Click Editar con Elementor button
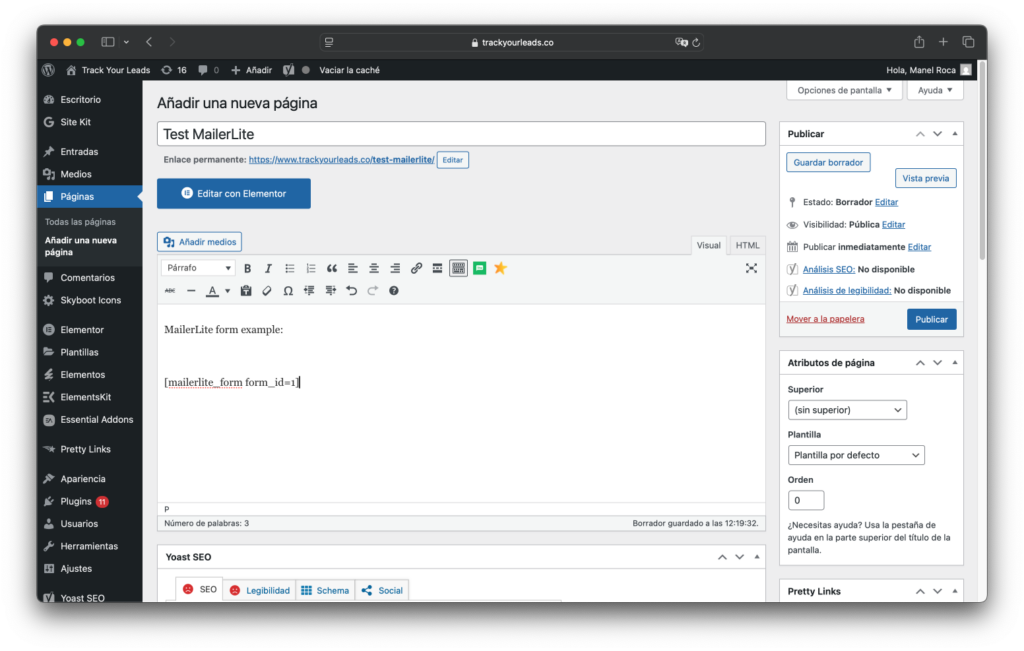The image size is (1024, 651). 234,193
